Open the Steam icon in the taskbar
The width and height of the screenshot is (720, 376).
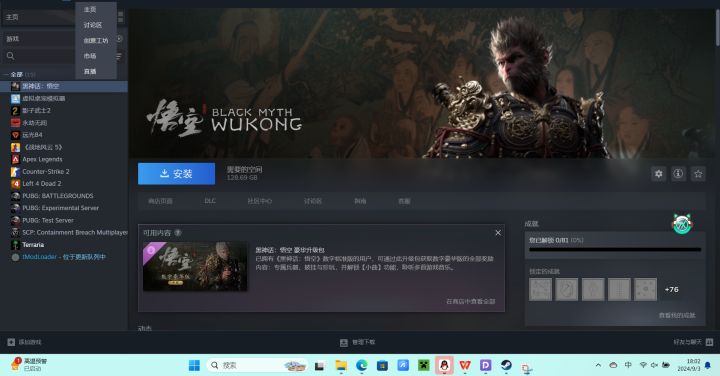pyautogui.click(x=506, y=365)
